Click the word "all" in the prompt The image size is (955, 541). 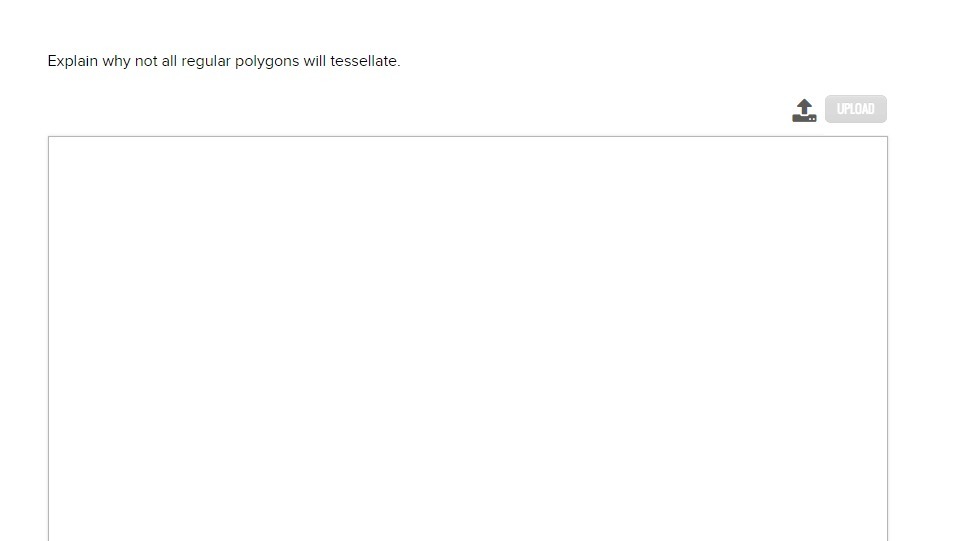169,61
